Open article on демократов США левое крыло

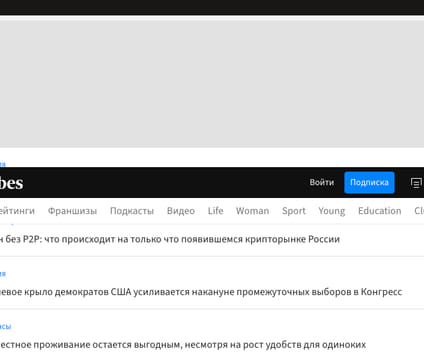(201, 292)
